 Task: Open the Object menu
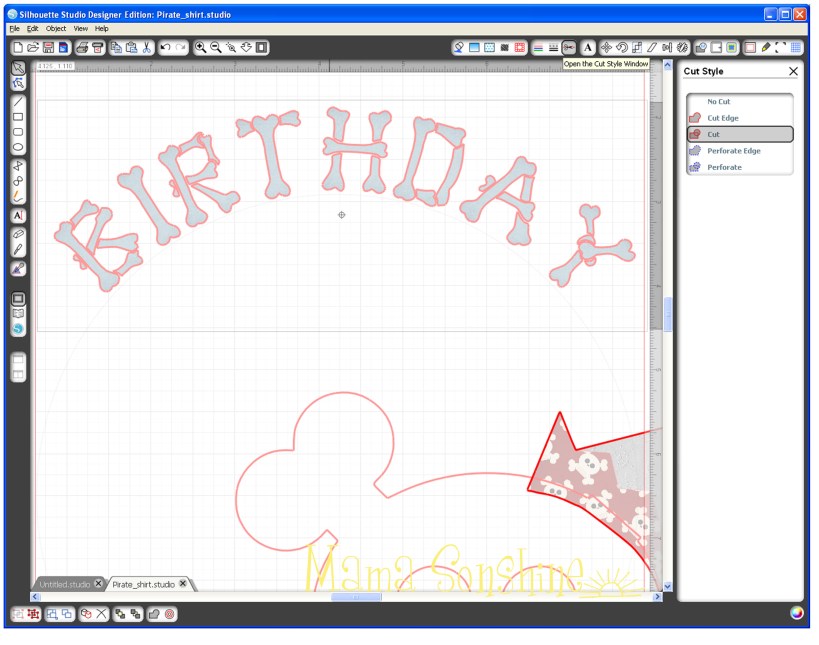click(56, 28)
